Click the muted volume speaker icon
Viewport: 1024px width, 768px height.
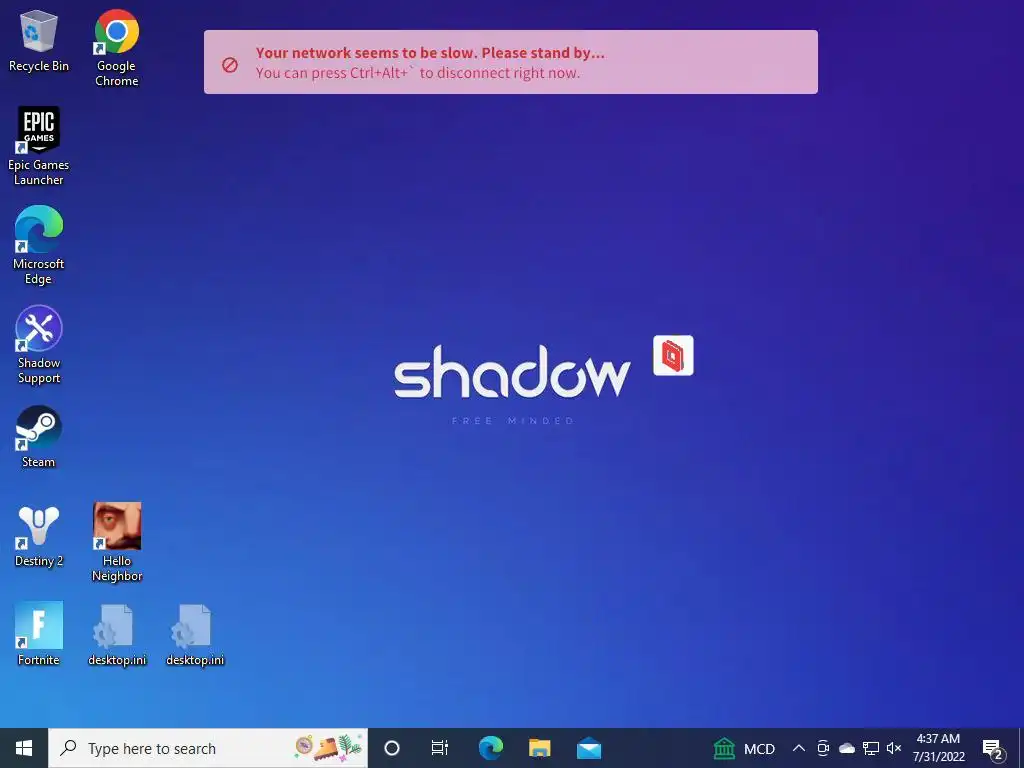click(x=894, y=748)
